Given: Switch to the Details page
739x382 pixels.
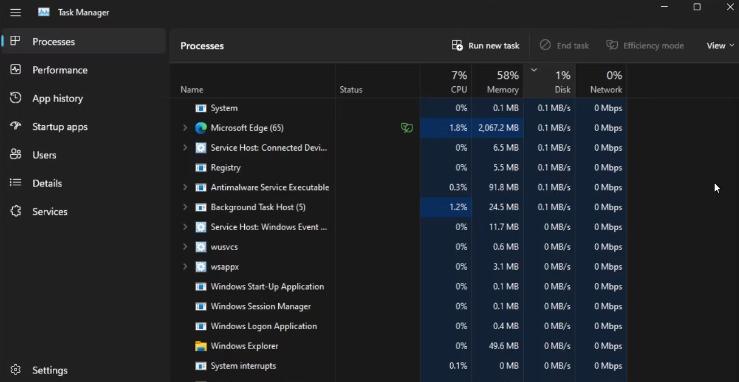Looking at the screenshot, I should point(83,183).
